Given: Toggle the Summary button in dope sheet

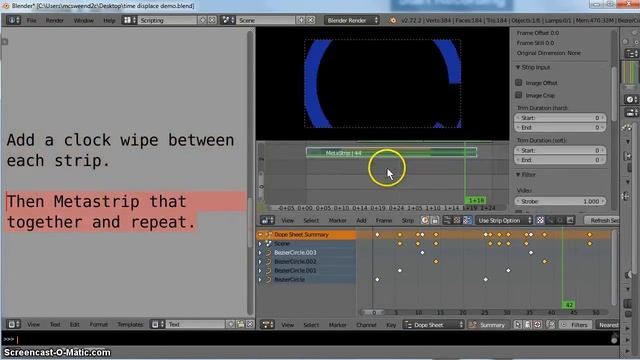Looking at the screenshot, I should 488,325.
